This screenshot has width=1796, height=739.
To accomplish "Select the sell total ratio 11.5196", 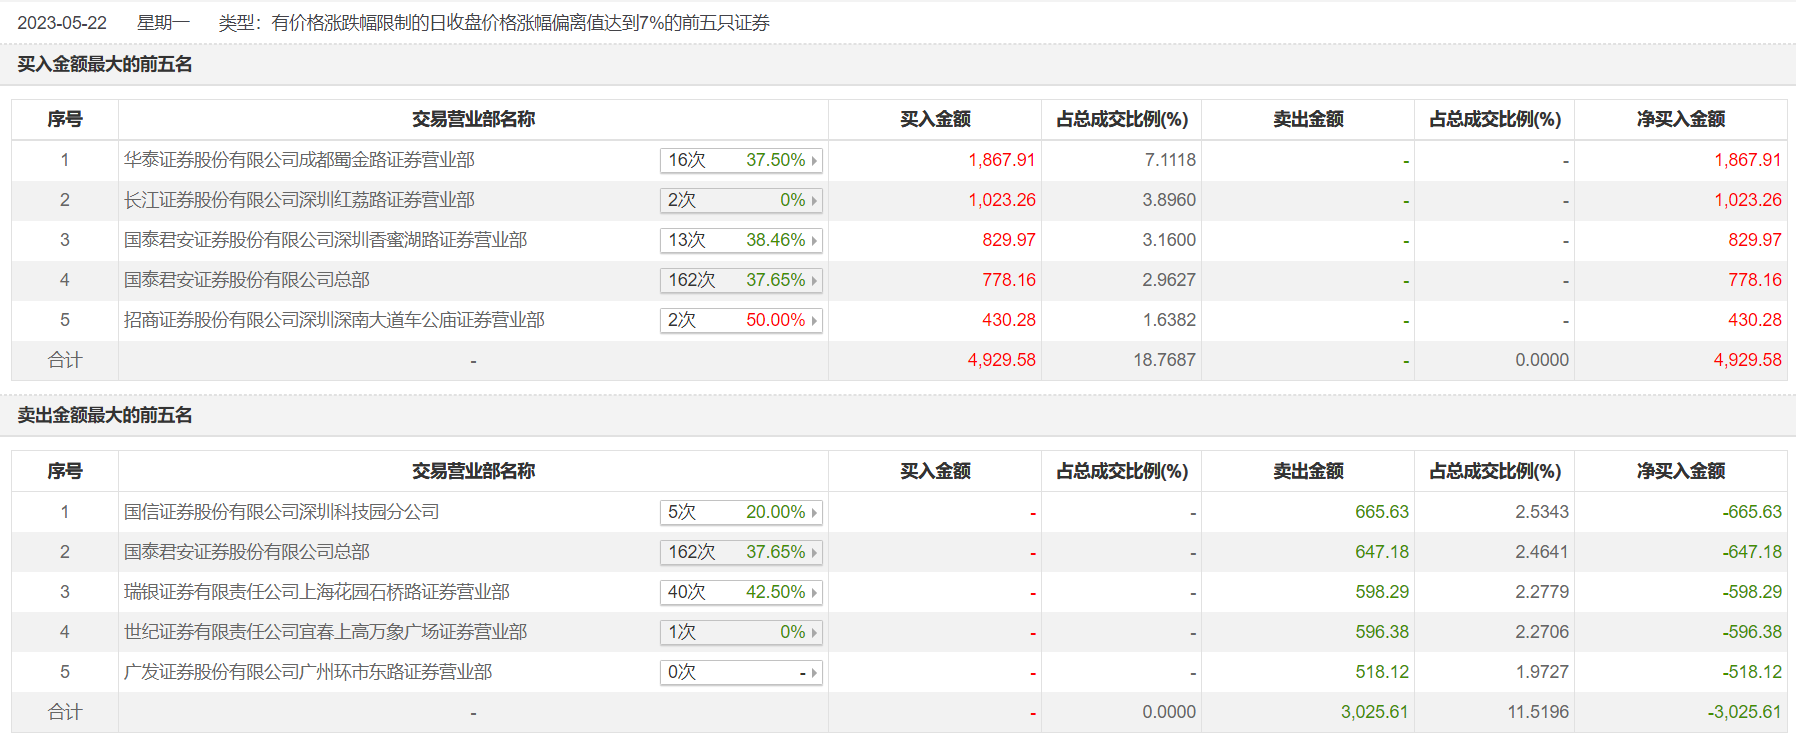I will point(1538,712).
